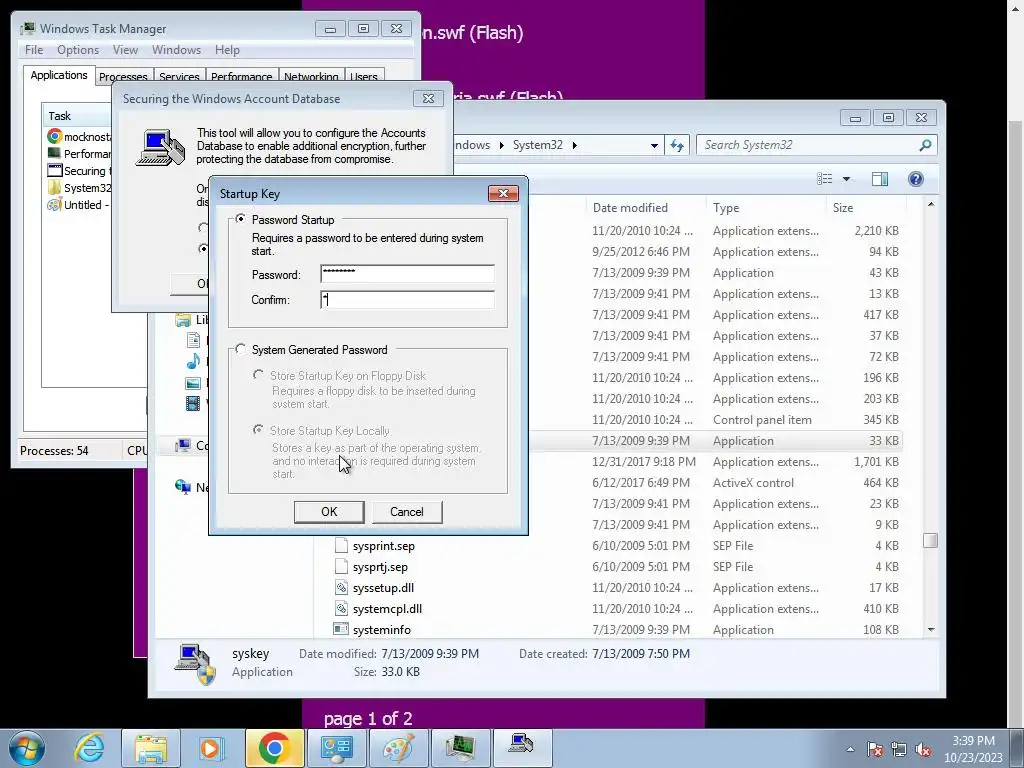Open Task Manager Options menu

pyautogui.click(x=78, y=50)
